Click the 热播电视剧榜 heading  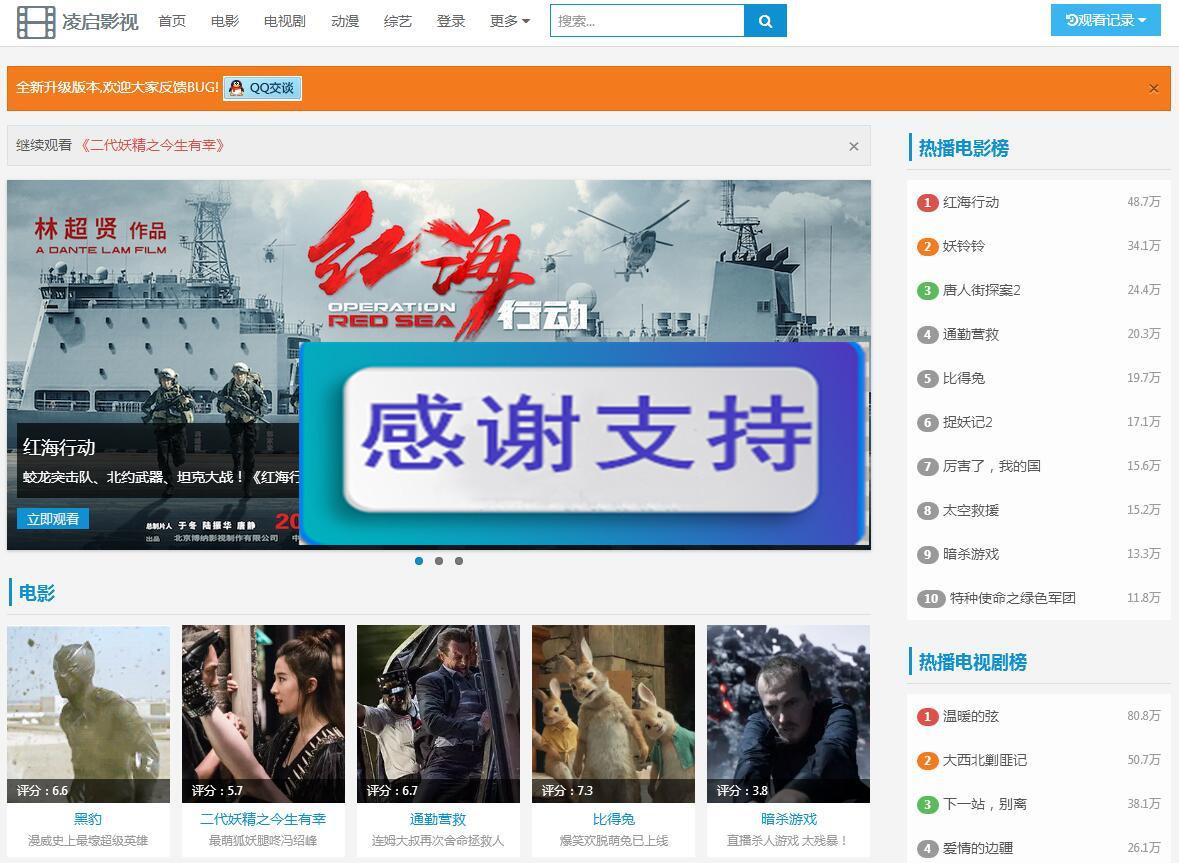[x=972, y=662]
